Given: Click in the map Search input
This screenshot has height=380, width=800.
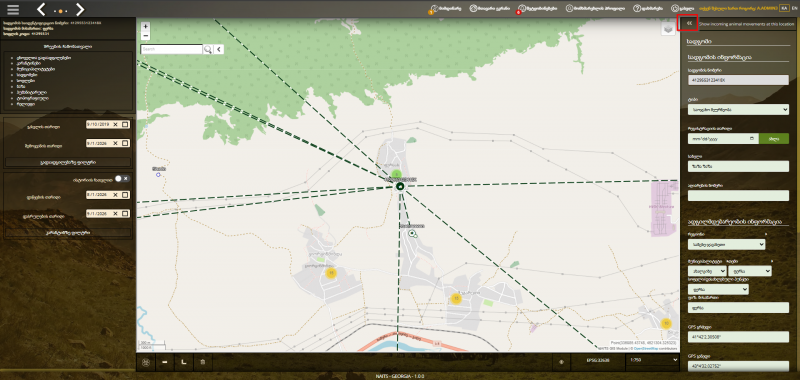Looking at the screenshot, I should click(x=172, y=49).
